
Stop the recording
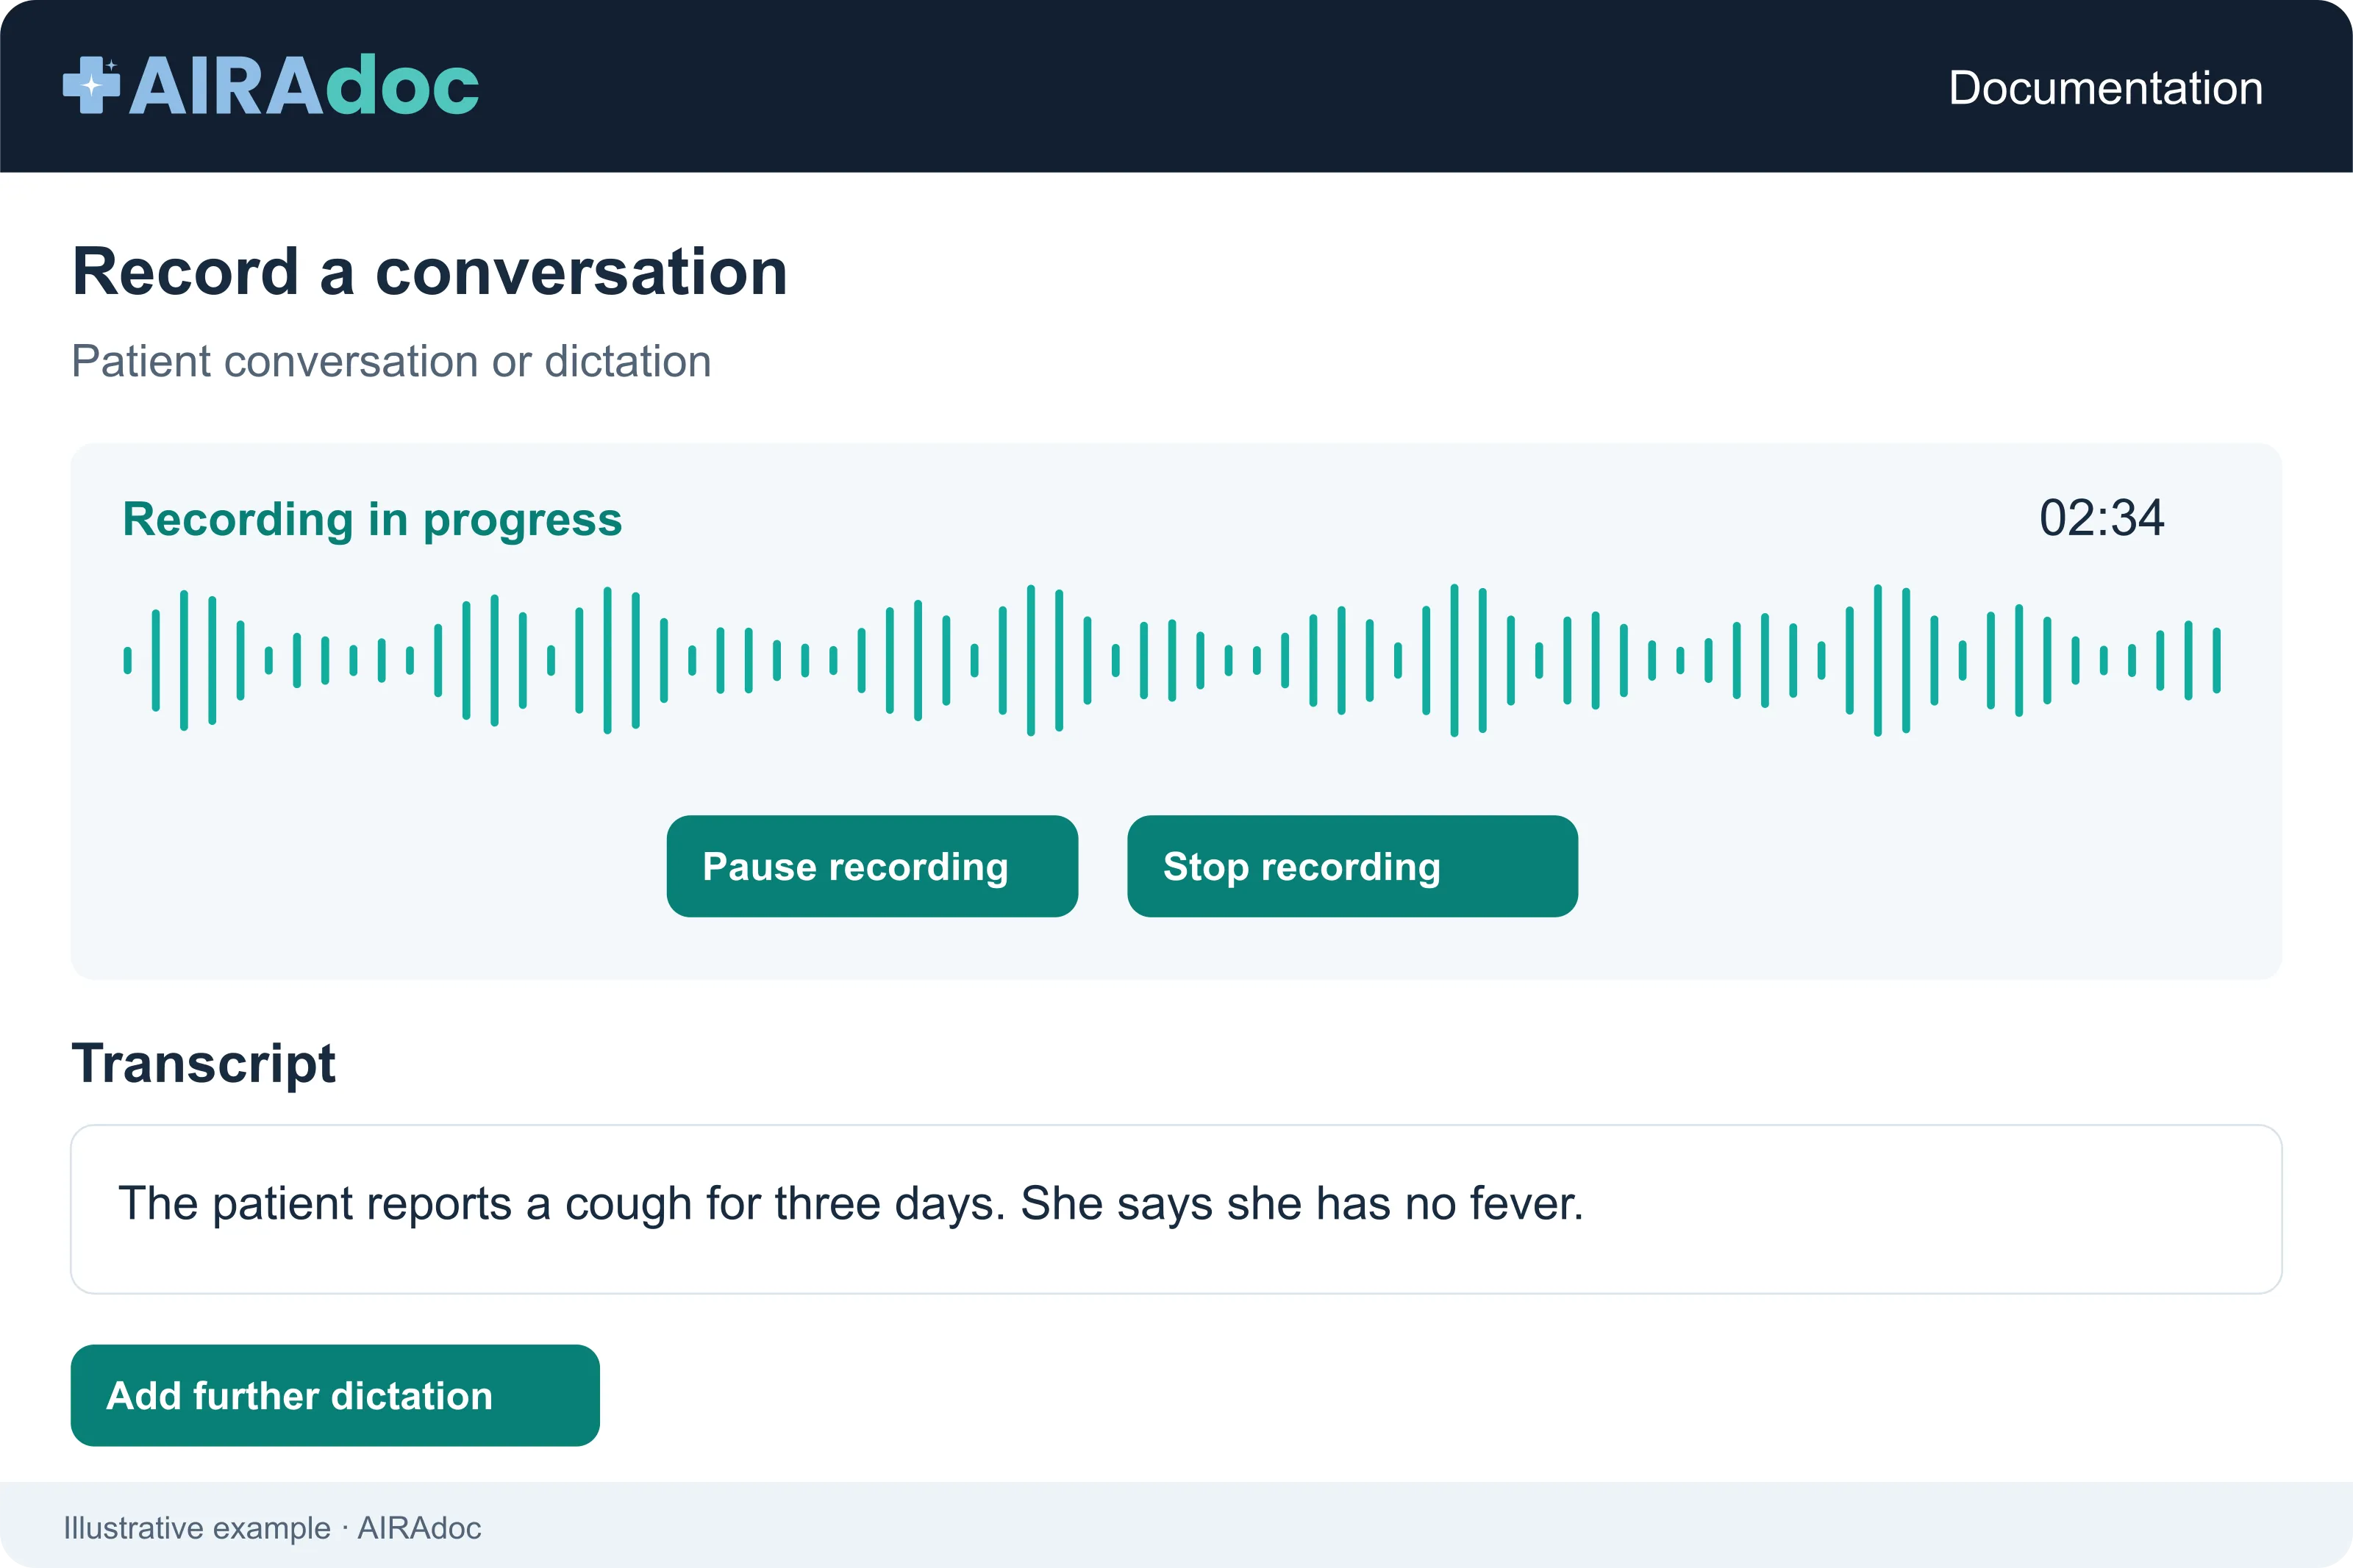click(x=1352, y=866)
